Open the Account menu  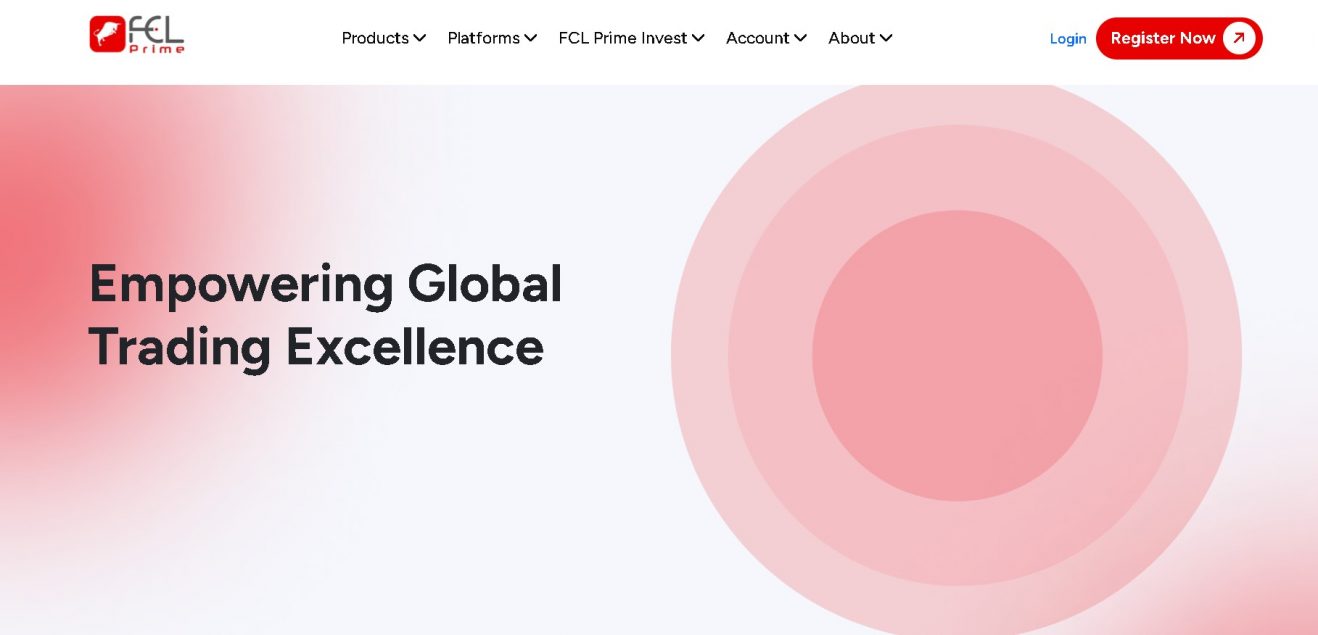tap(757, 38)
